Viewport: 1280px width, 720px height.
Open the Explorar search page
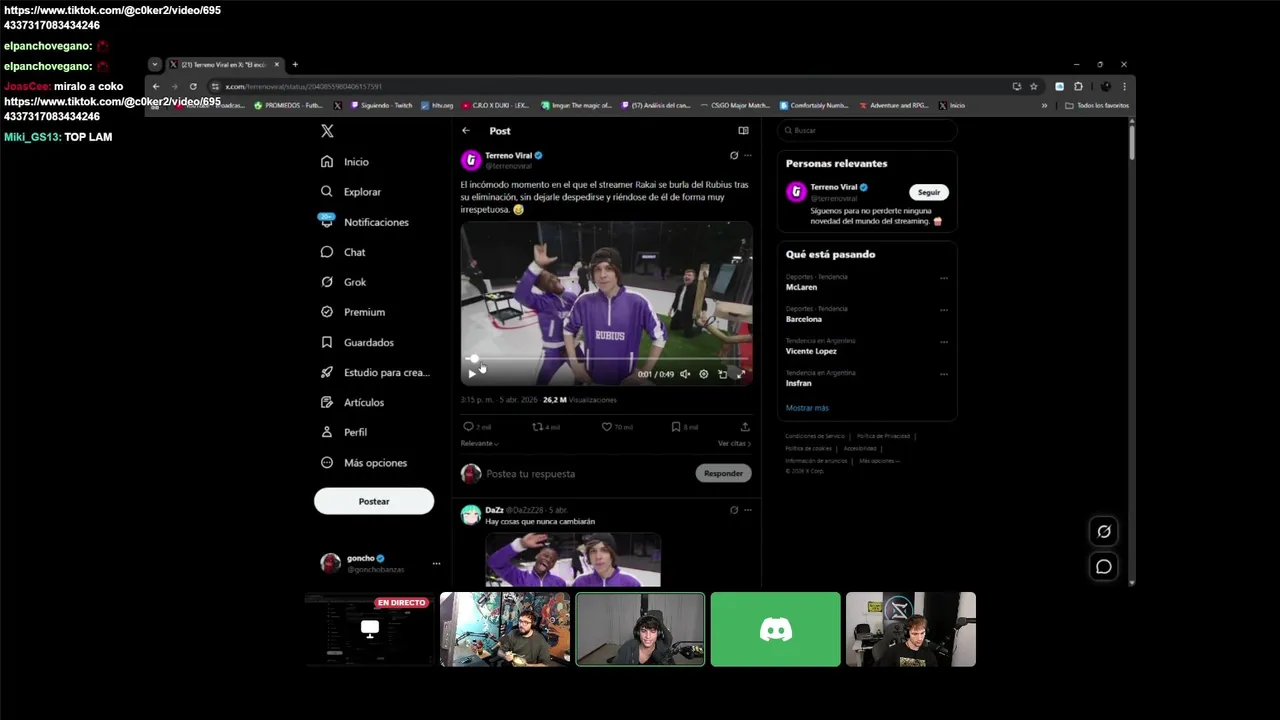[351, 191]
